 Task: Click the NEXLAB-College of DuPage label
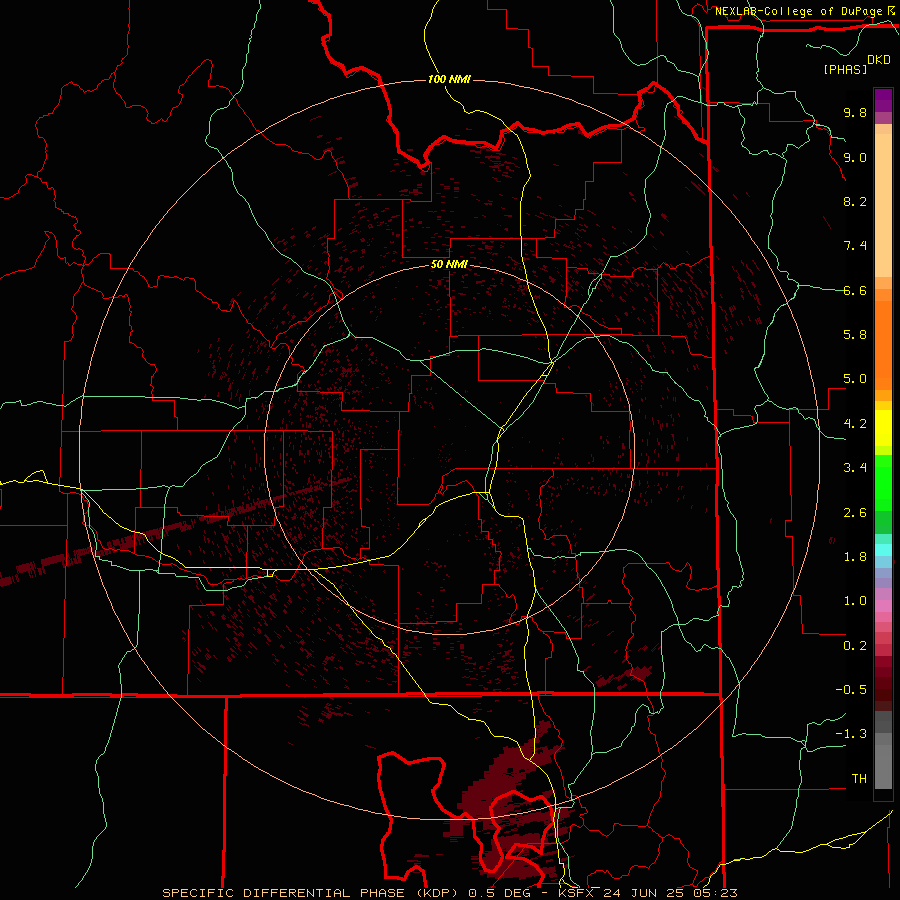coord(799,11)
